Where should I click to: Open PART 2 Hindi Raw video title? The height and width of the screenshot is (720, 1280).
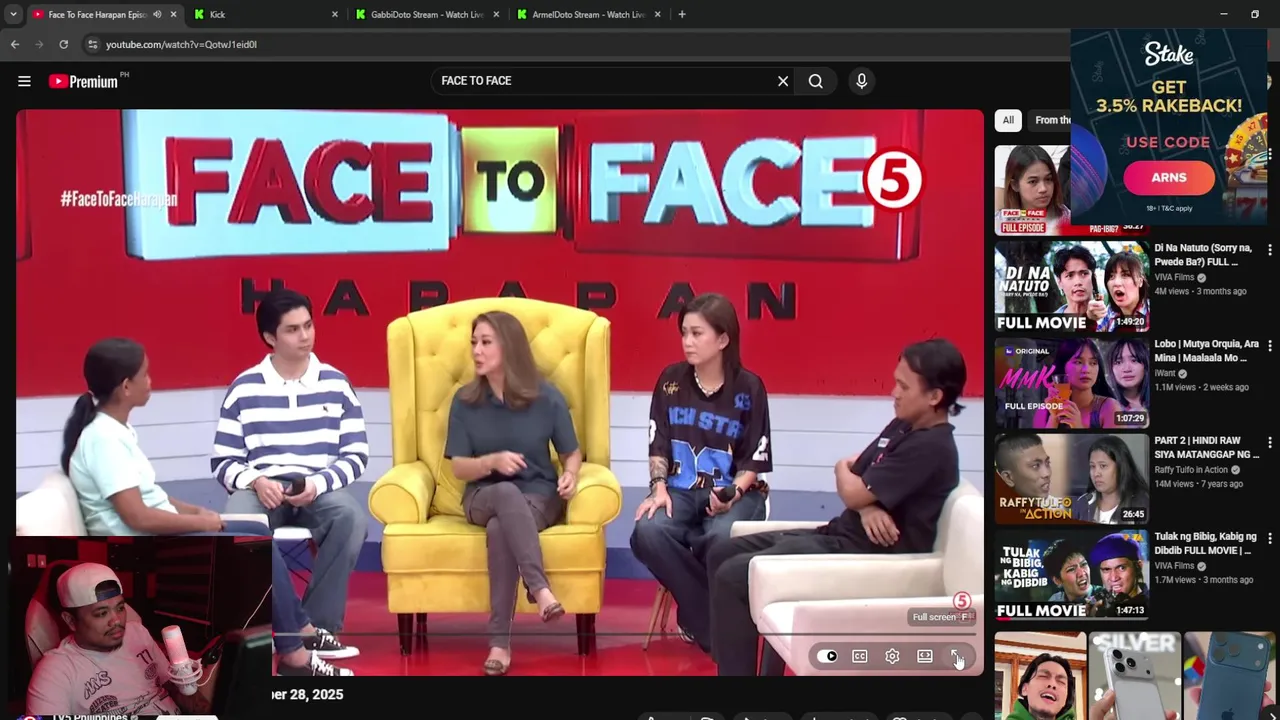(x=1207, y=447)
